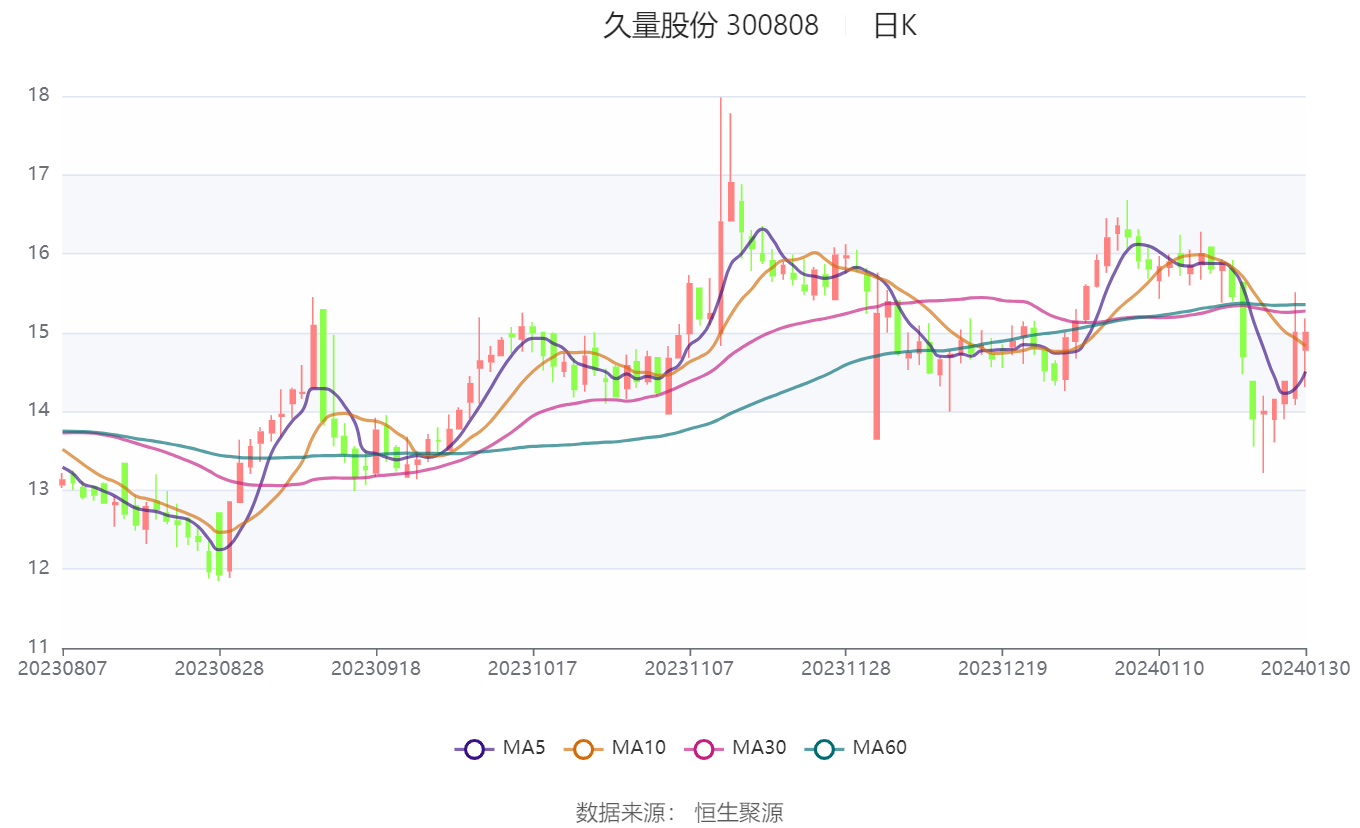Click the x-axis date label 20230828
This screenshot has height=828, width=1360.
(219, 668)
